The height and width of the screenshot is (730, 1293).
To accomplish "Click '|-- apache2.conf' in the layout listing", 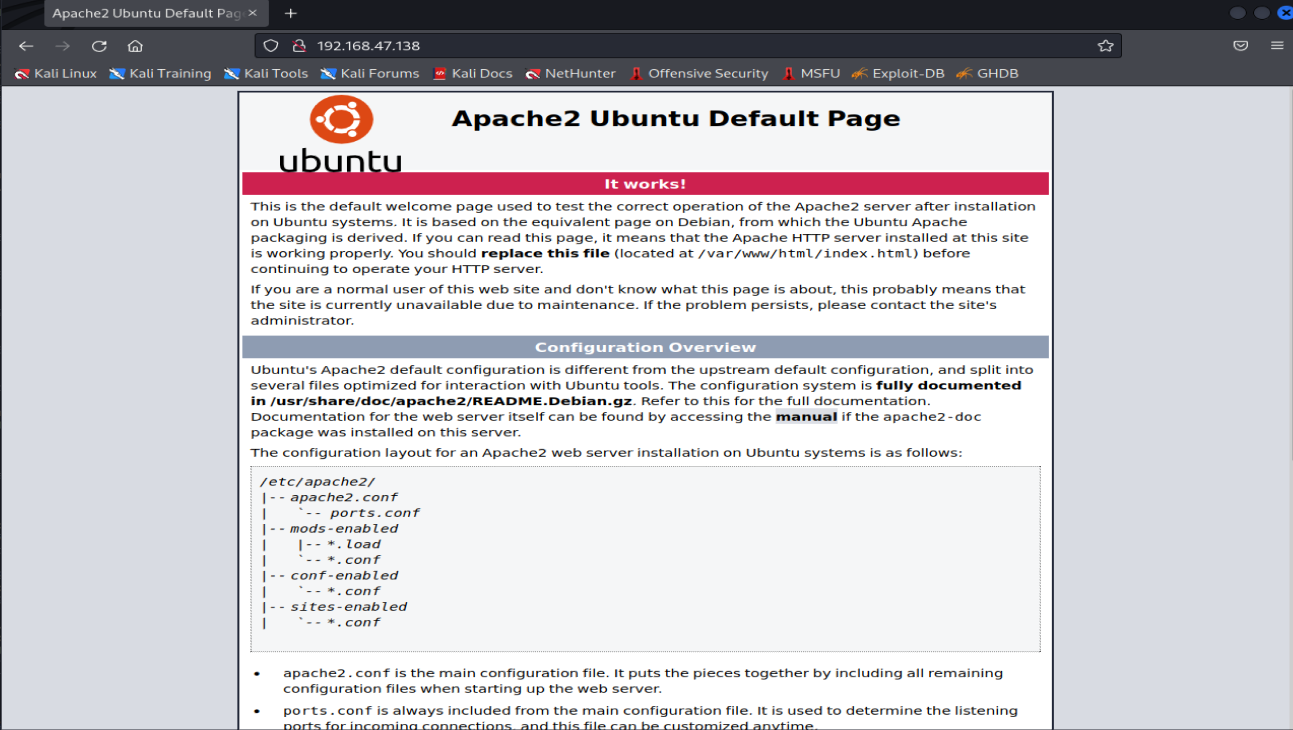I will [329, 497].
